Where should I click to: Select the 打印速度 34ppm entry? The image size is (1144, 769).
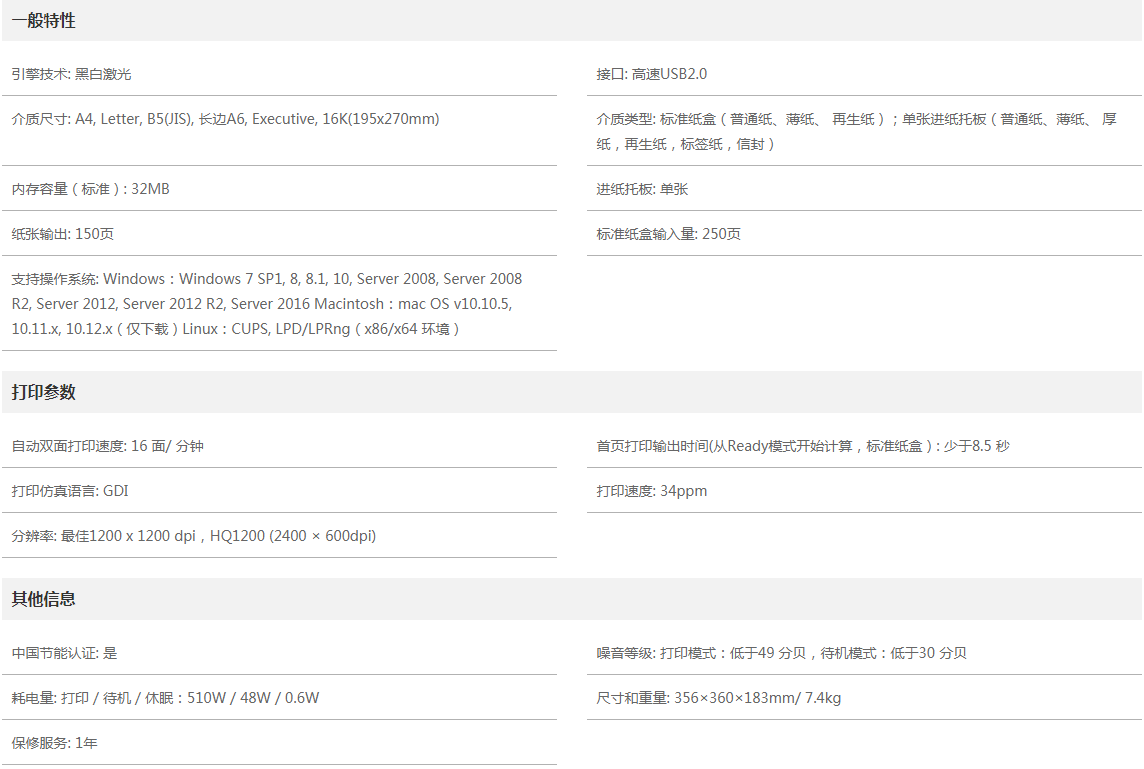(x=652, y=491)
